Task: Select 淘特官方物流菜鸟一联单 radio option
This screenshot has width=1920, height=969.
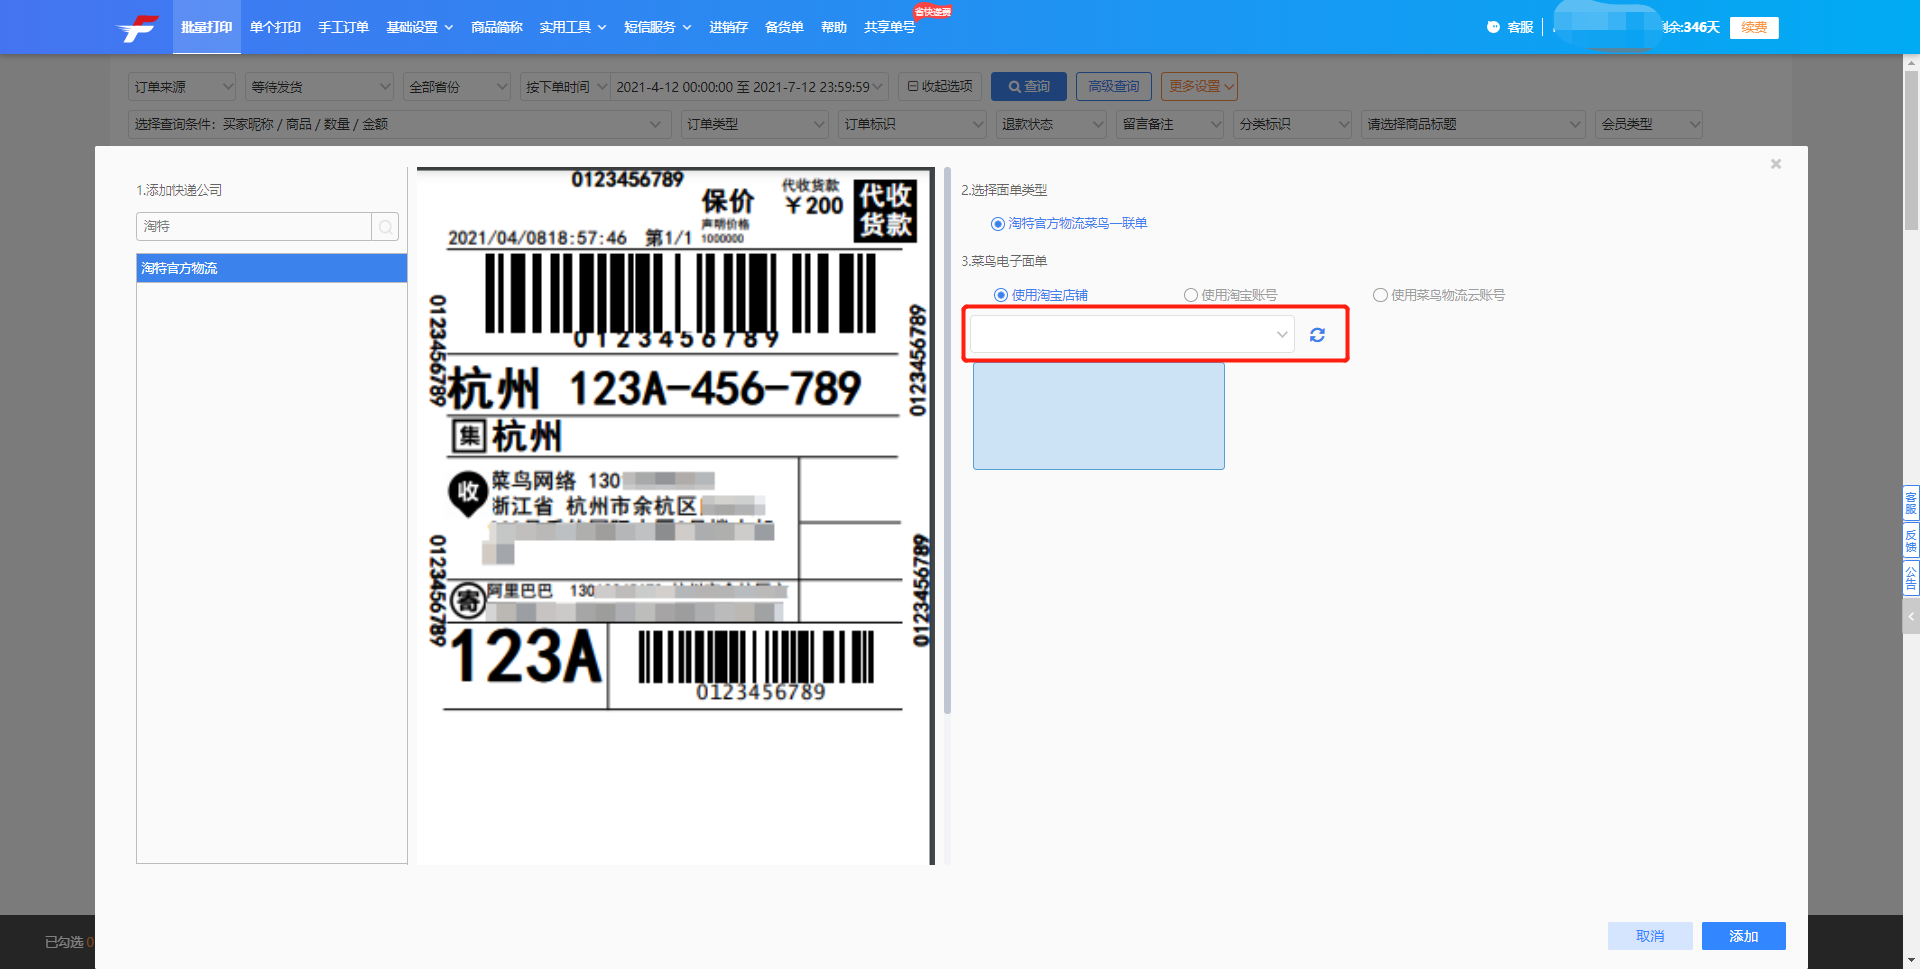Action: 1068,223
